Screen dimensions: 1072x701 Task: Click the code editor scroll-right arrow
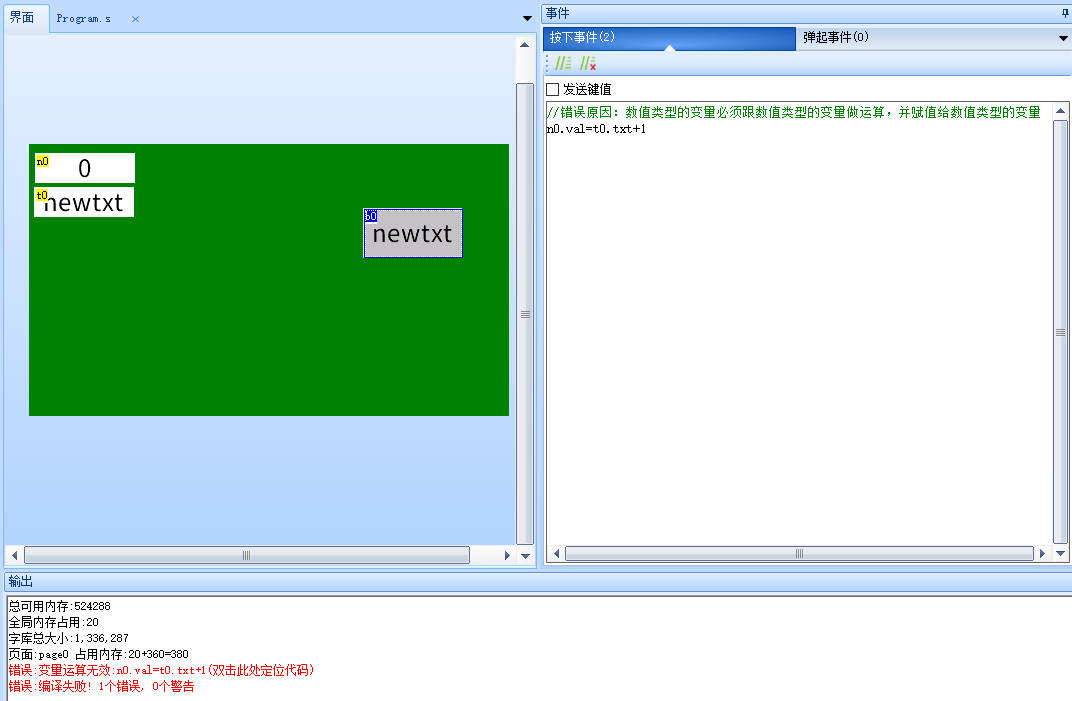click(x=1042, y=553)
